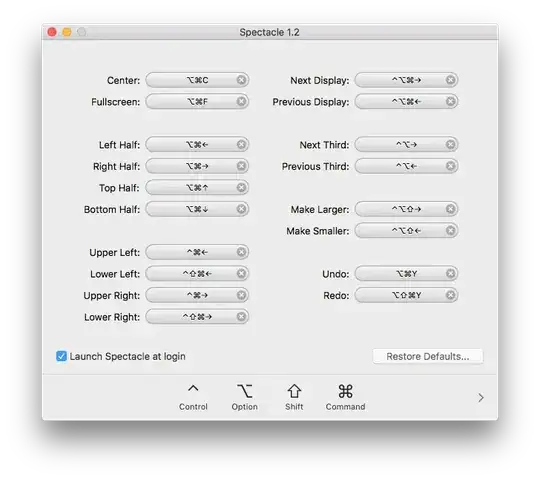540x480 pixels.
Task: Click the 'Redo:' label text
Action: coord(336,295)
